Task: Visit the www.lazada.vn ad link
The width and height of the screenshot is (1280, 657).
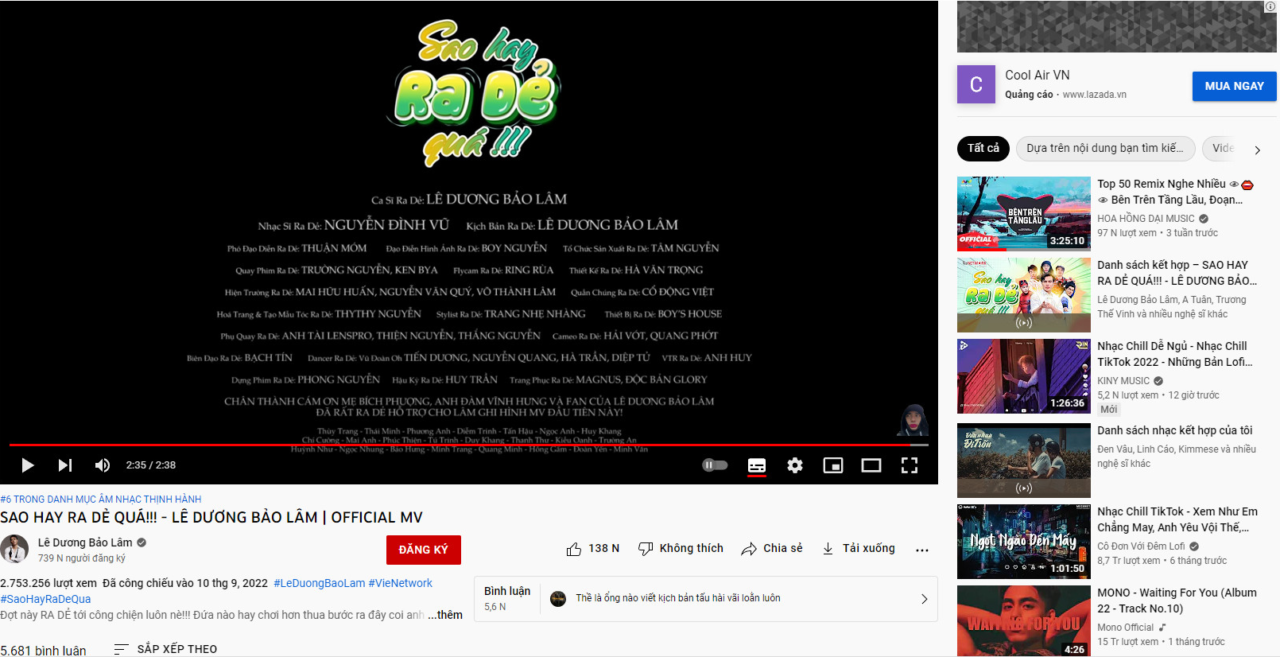Action: pos(1094,95)
